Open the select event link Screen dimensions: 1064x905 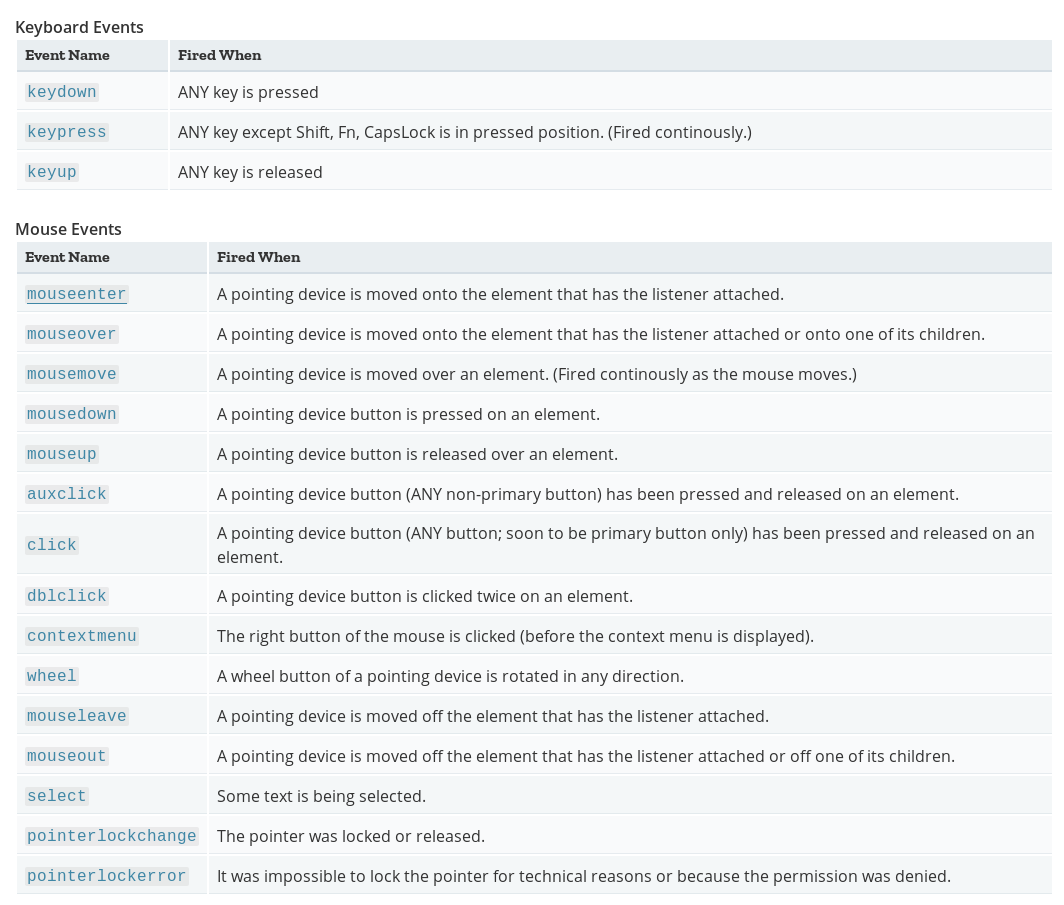point(56,796)
